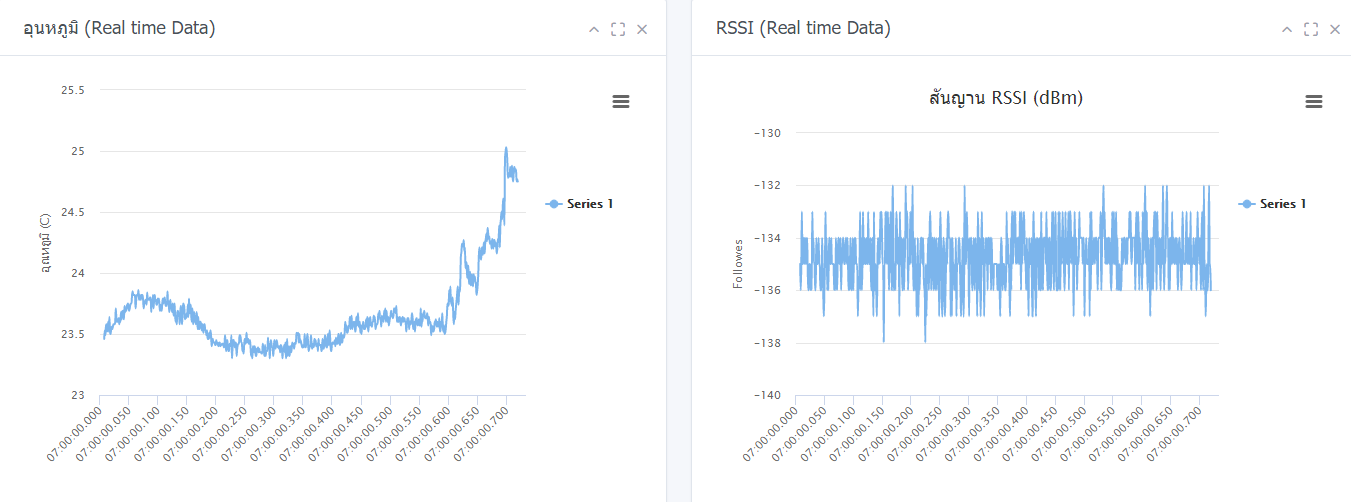Screen dimensions: 1351x502
Task: Click the Followes y-axis title
Action: (x=738, y=264)
